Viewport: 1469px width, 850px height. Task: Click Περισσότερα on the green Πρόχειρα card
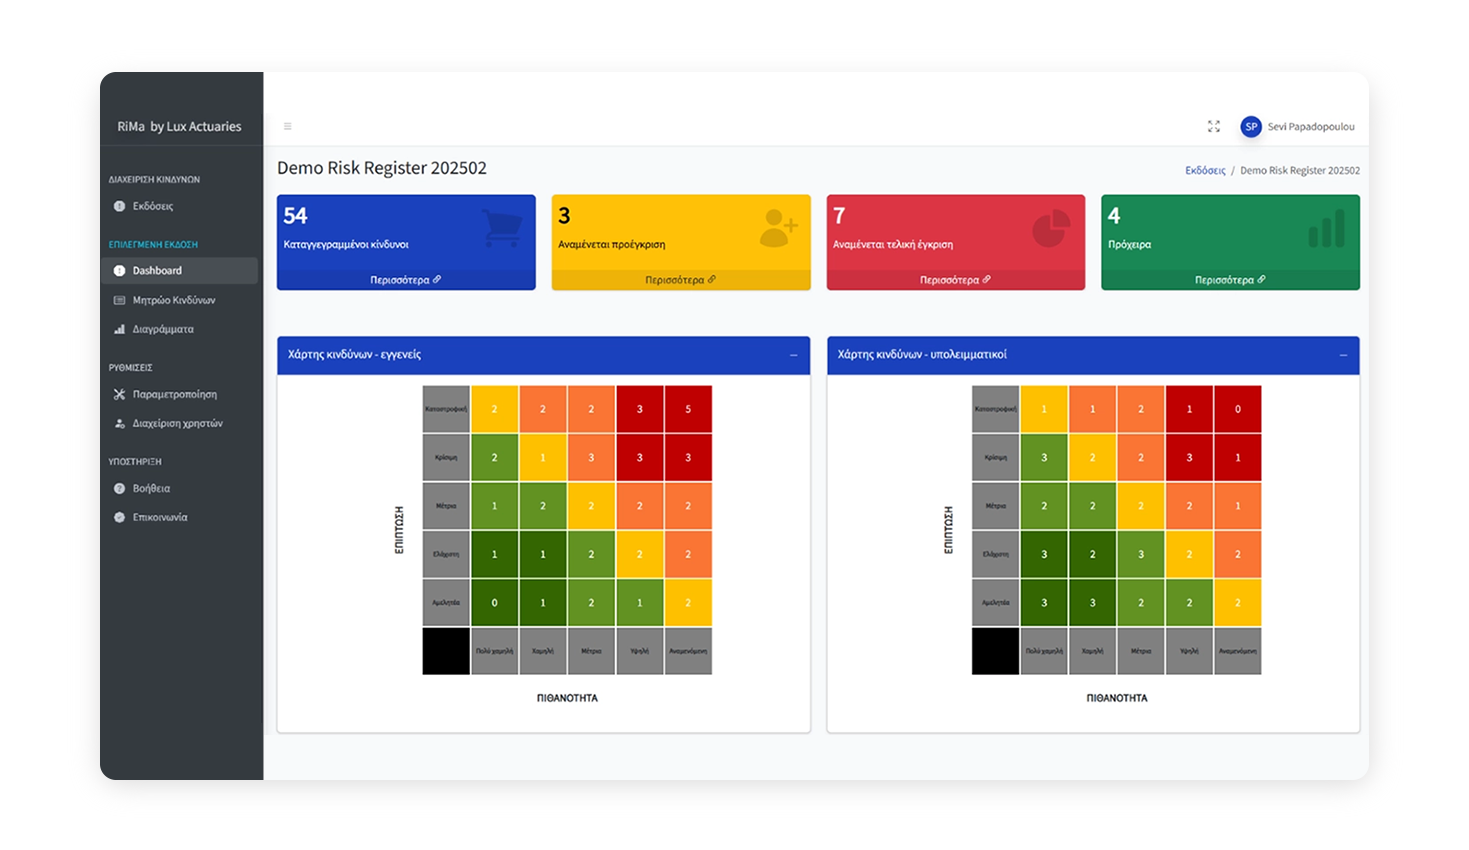(x=1229, y=280)
